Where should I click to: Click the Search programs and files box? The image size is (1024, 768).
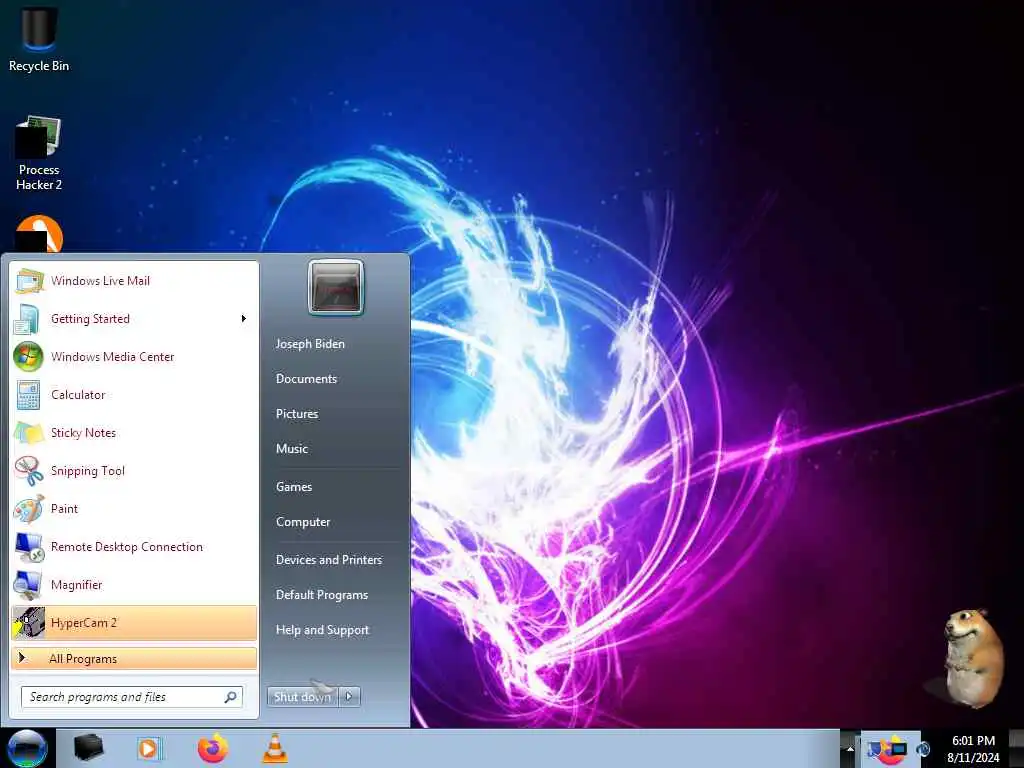(132, 697)
